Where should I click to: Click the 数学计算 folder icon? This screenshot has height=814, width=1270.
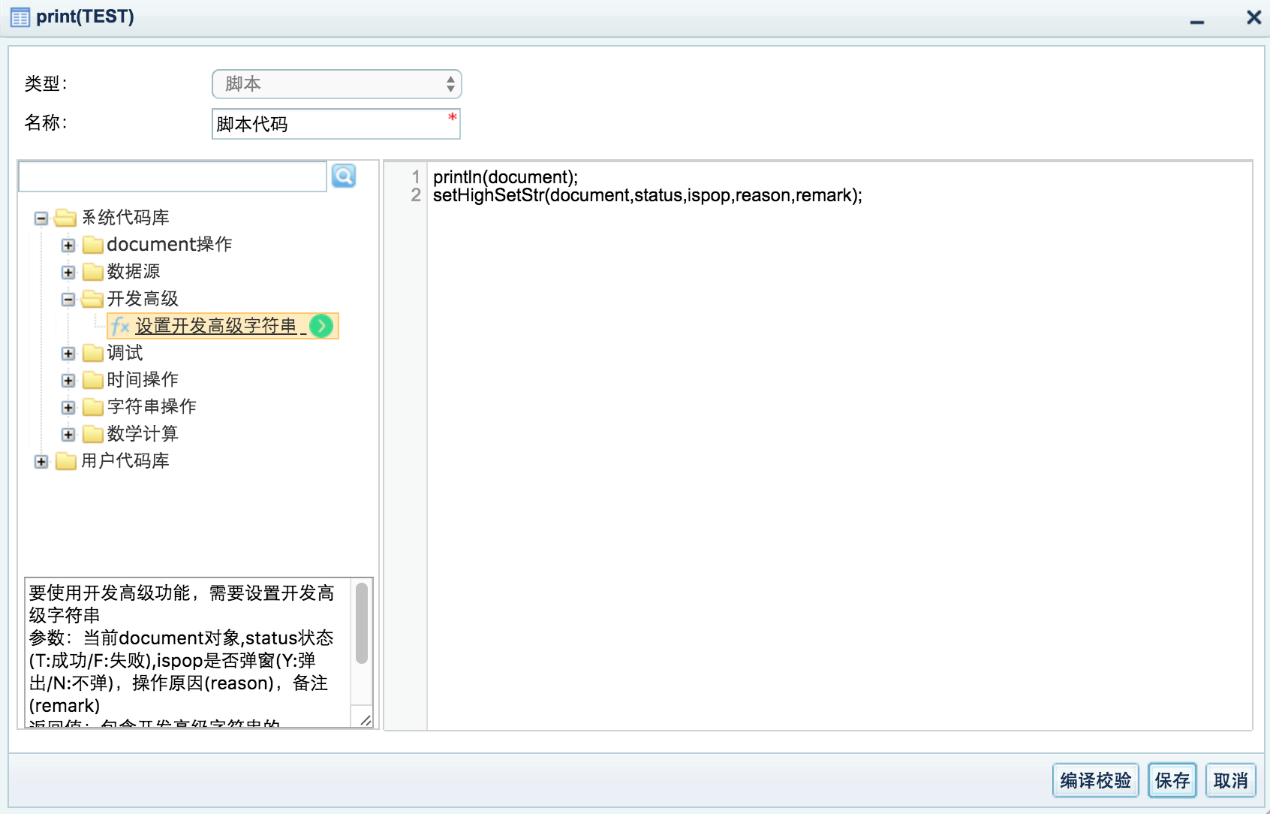[x=93, y=434]
